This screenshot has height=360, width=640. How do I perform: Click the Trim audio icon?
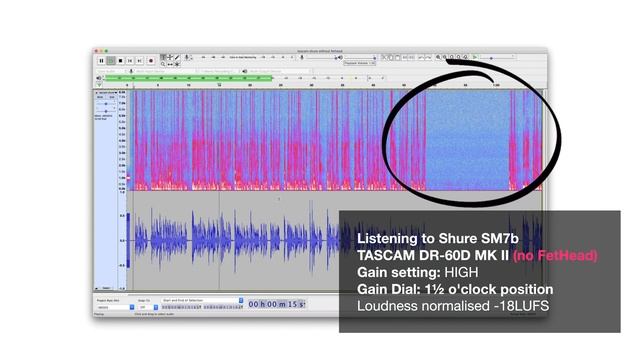tap(405, 58)
